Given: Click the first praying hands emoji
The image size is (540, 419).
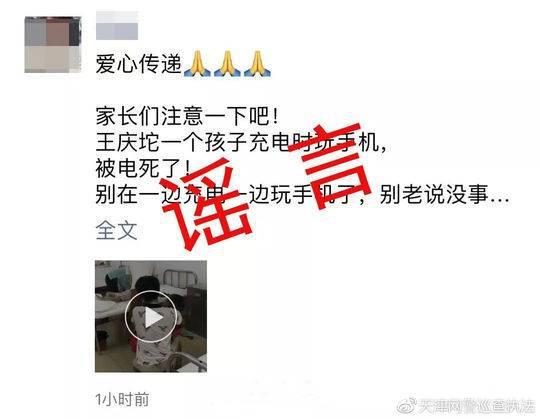Looking at the screenshot, I should 197,64.
